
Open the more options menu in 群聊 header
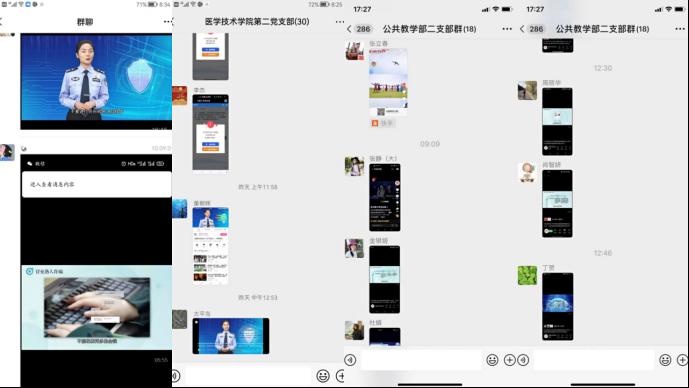[x=167, y=22]
